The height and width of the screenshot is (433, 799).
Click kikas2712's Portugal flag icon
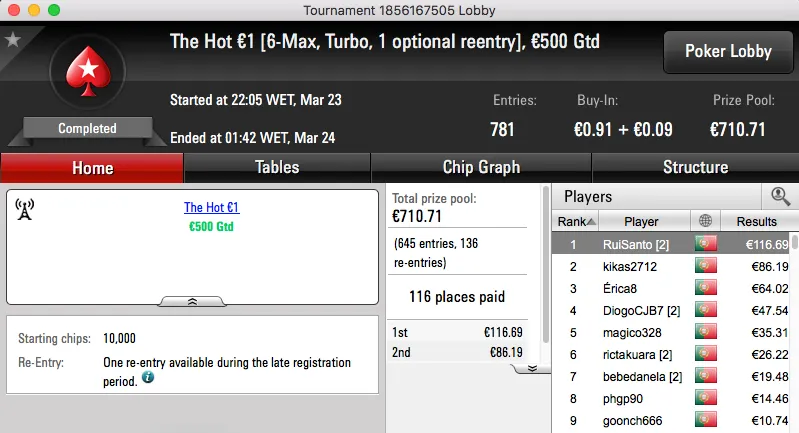[x=707, y=266]
